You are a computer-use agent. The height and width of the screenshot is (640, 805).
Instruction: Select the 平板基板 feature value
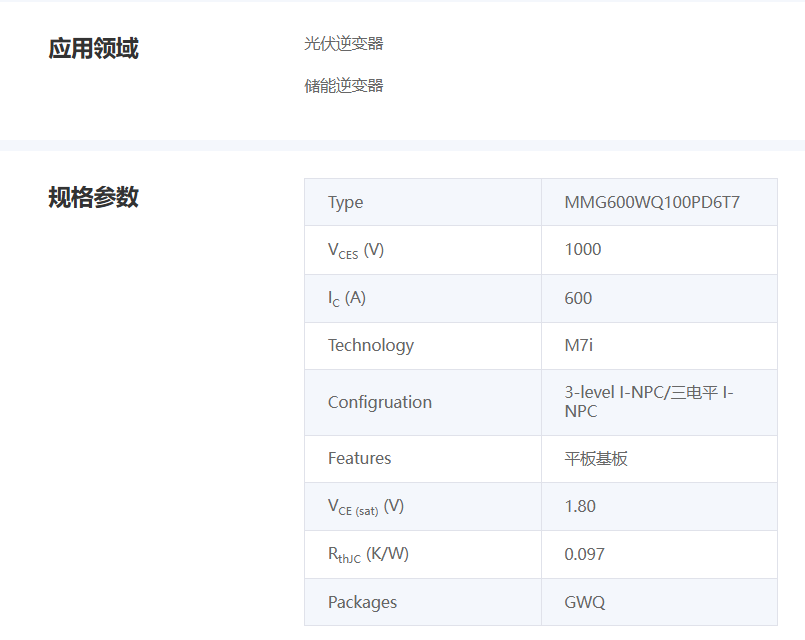596,459
